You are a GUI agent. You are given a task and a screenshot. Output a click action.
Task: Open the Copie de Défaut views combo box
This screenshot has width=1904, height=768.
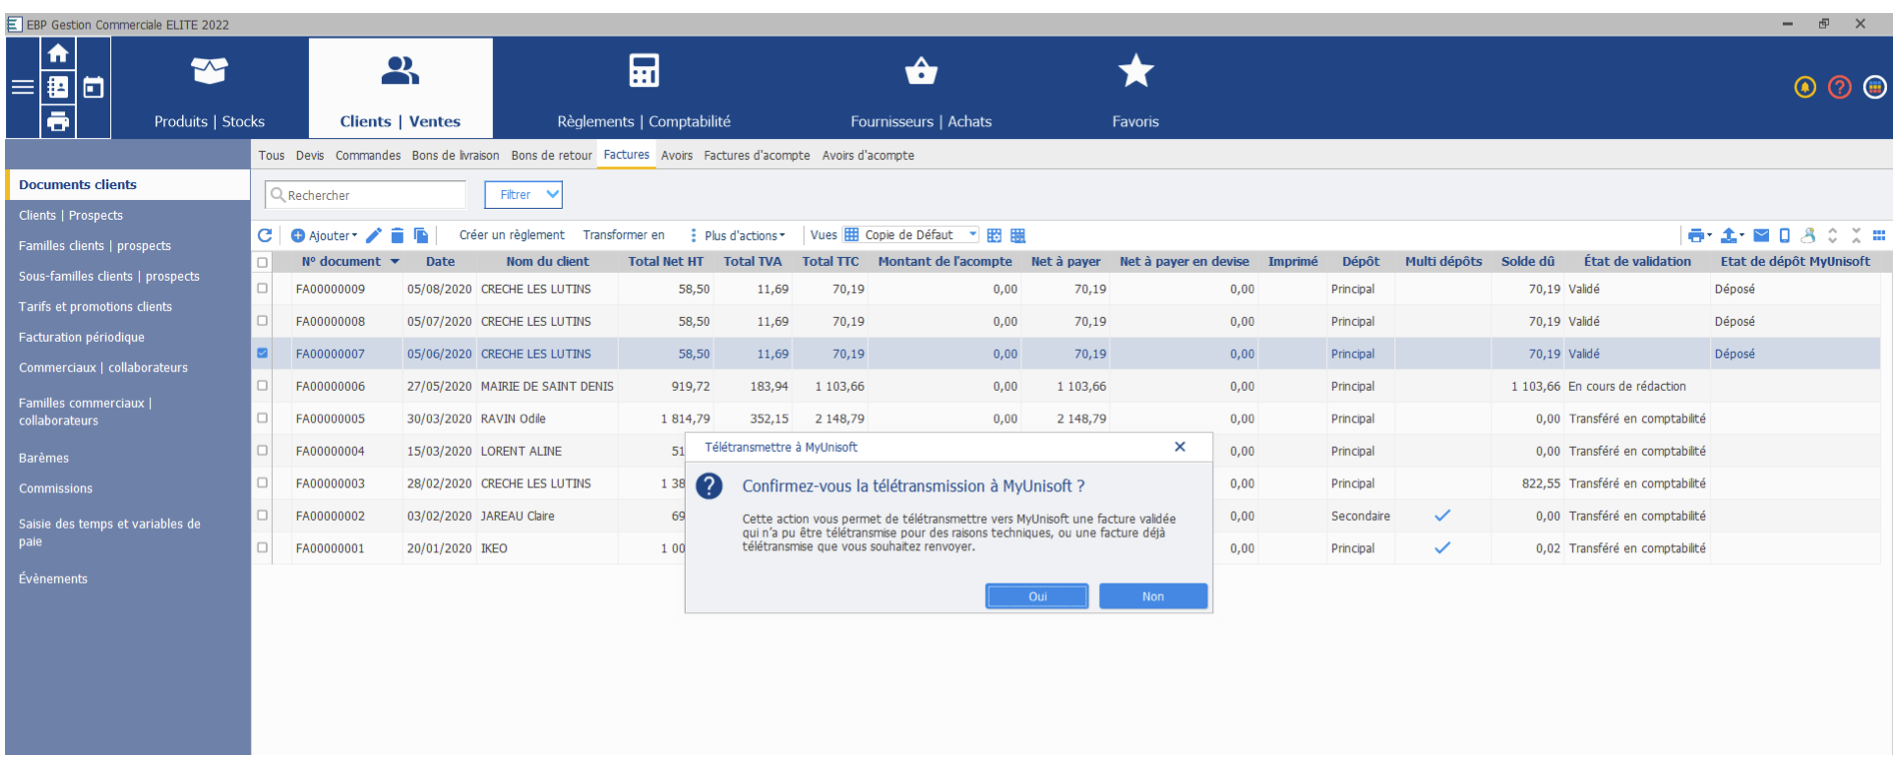pos(911,235)
